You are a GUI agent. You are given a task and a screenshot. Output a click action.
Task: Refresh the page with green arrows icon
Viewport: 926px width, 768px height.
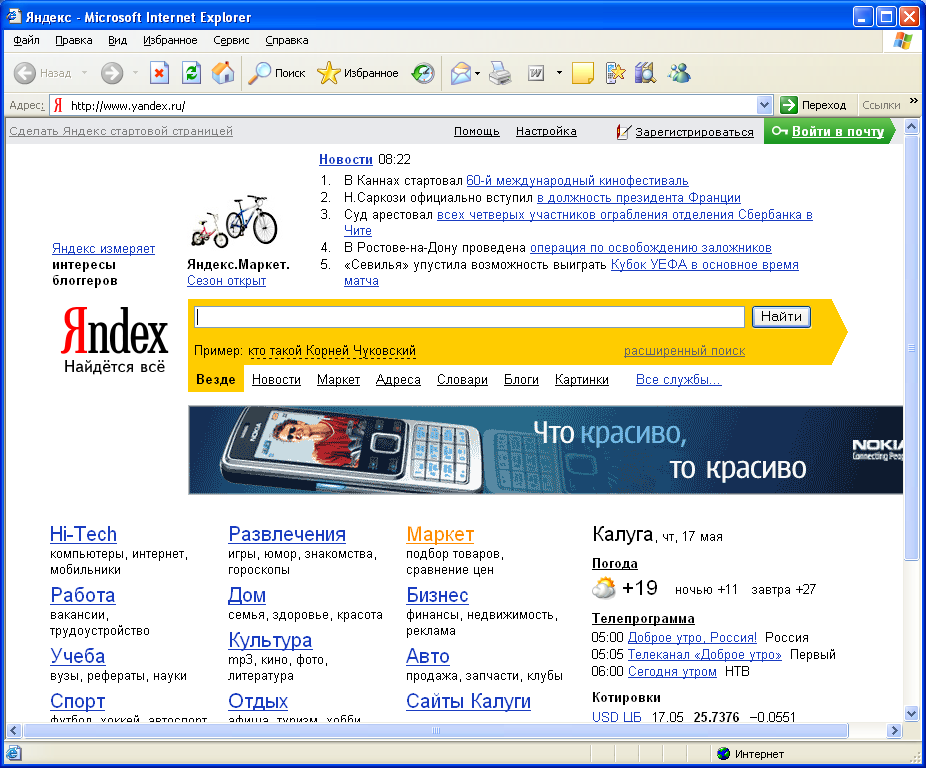(191, 73)
